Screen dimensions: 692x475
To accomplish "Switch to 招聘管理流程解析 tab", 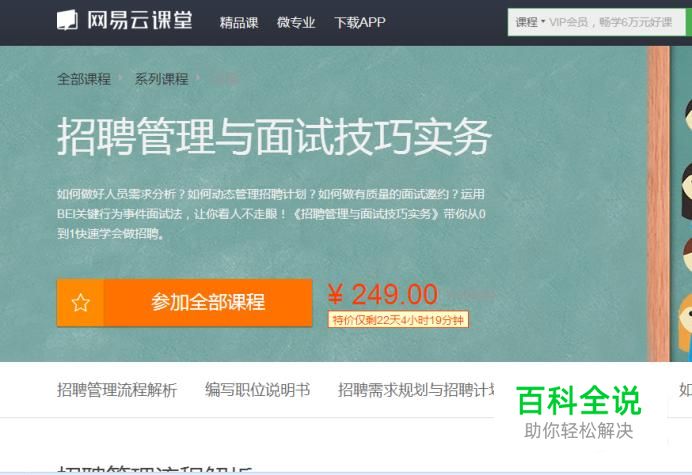I will (117, 390).
